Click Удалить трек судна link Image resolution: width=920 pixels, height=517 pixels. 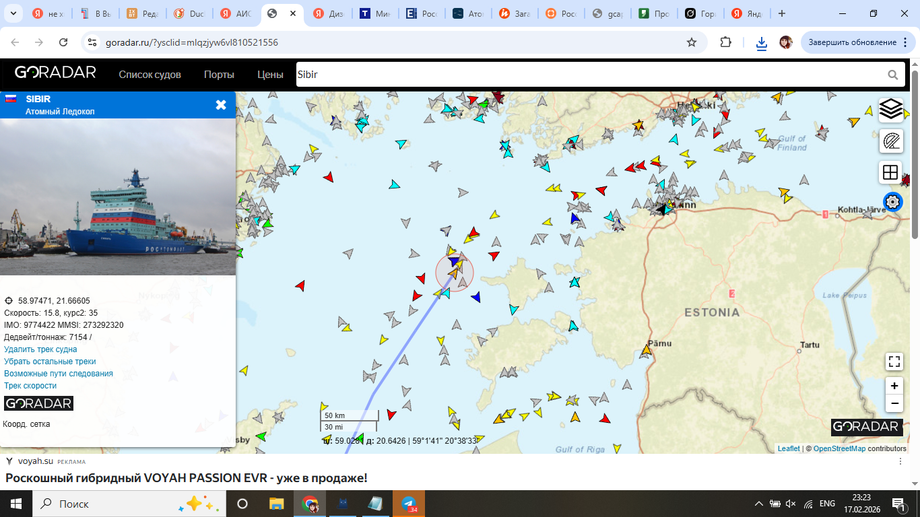pyautogui.click(x=40, y=349)
